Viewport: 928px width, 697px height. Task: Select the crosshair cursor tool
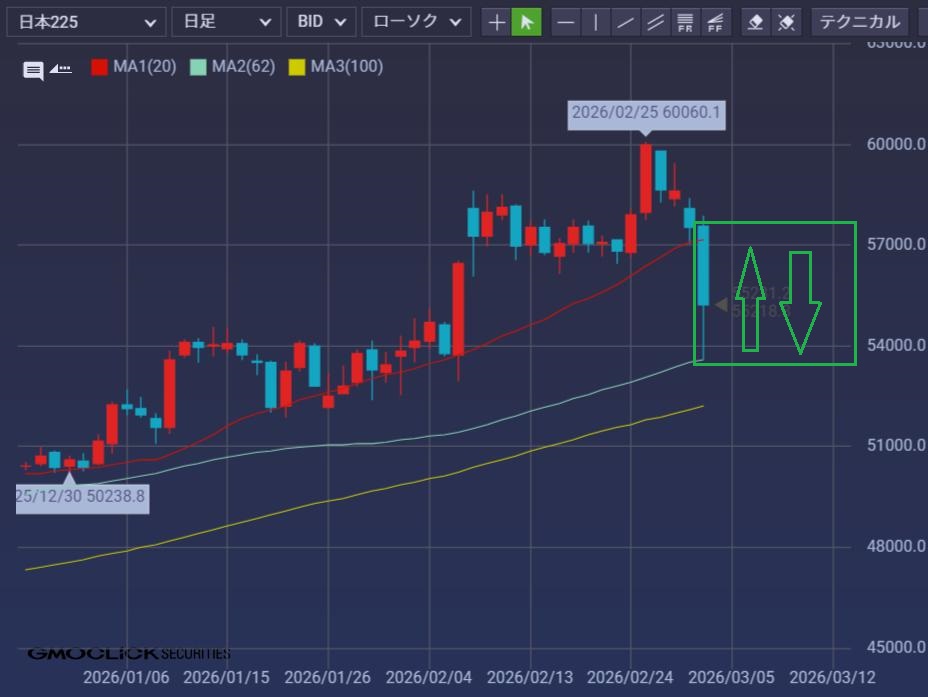click(497, 22)
